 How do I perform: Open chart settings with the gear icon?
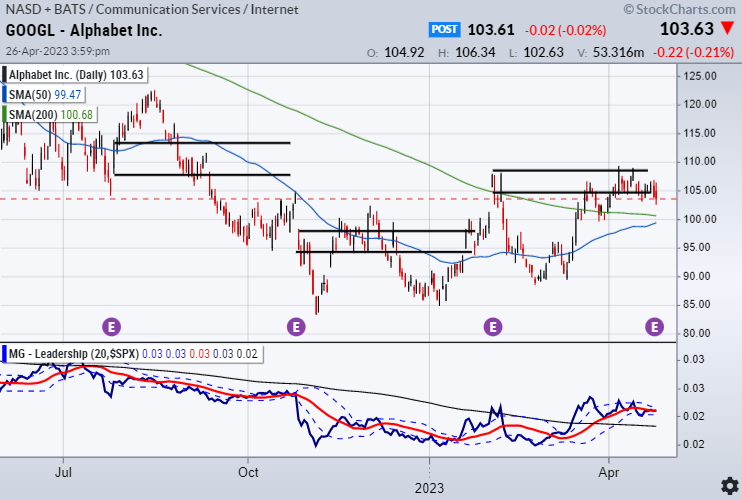click(x=729, y=487)
